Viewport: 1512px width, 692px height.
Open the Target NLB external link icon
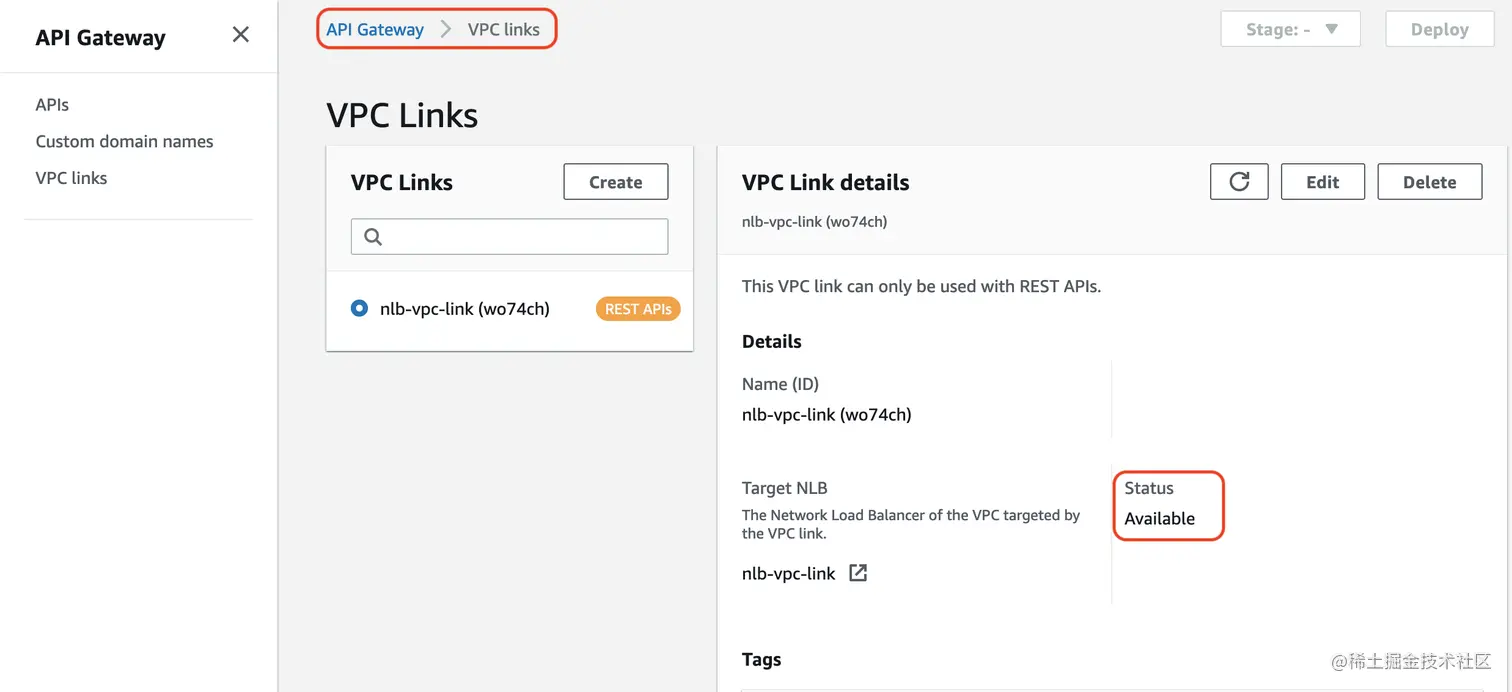(858, 573)
